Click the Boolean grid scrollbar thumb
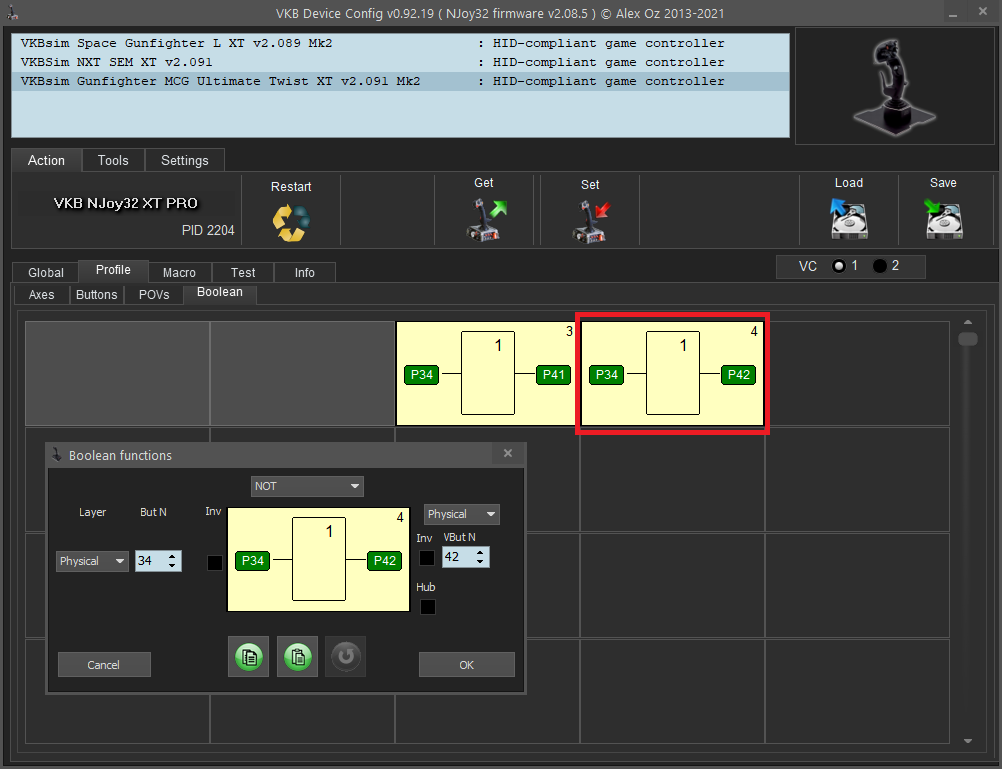 point(968,339)
